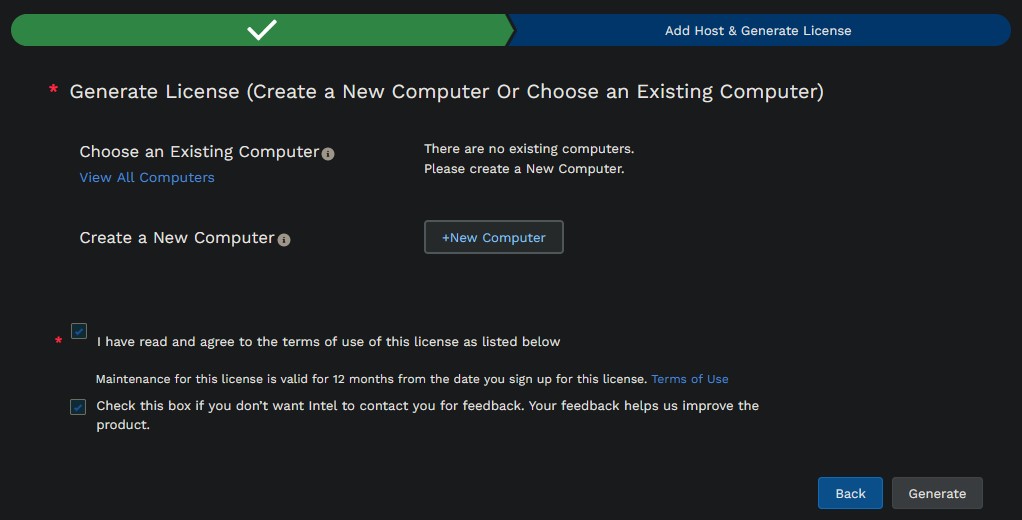Open info icon beside Choose an Existing Computer
This screenshot has width=1022, height=520.
pyautogui.click(x=328, y=154)
